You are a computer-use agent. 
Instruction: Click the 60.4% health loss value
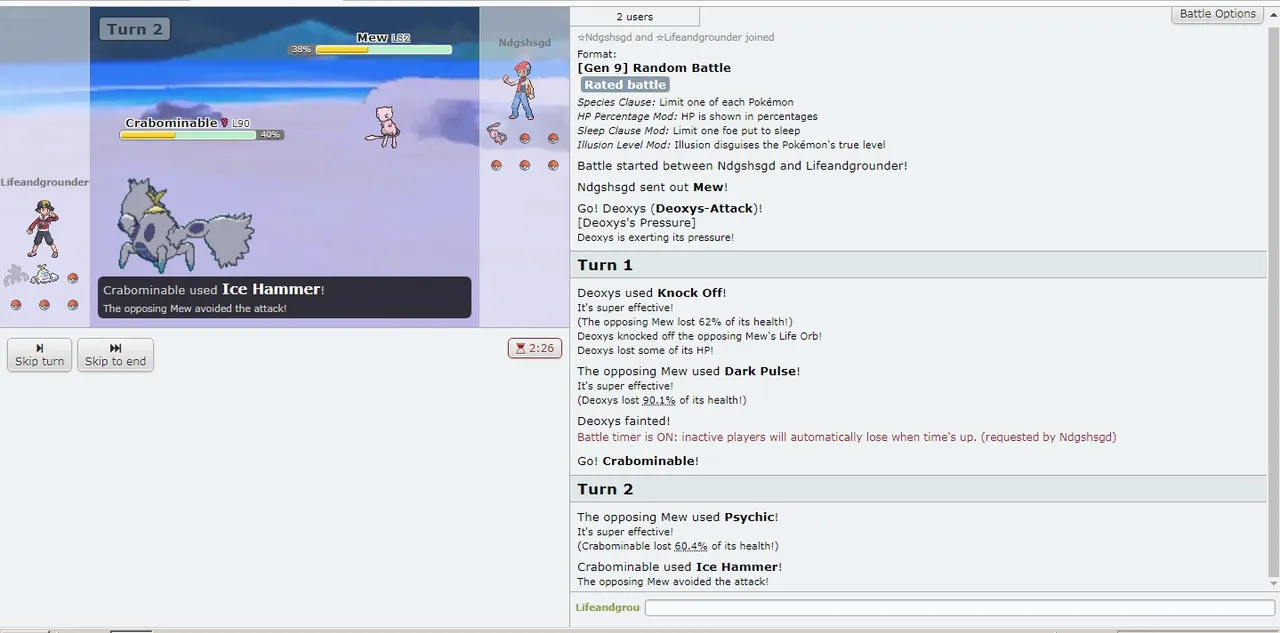tap(691, 546)
